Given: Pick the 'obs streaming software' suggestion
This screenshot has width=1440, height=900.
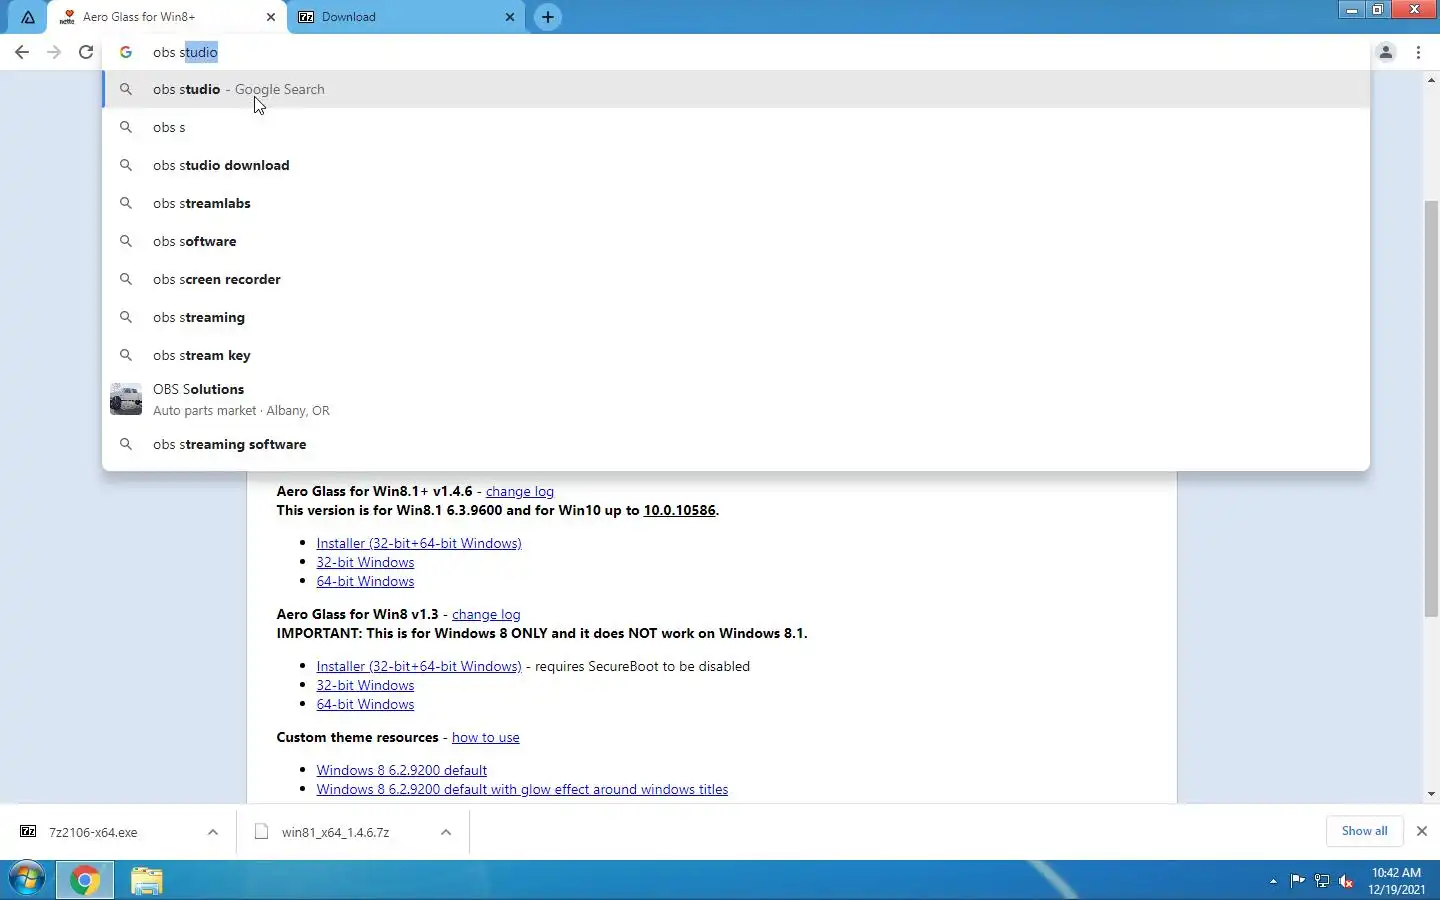Looking at the screenshot, I should pos(736,444).
